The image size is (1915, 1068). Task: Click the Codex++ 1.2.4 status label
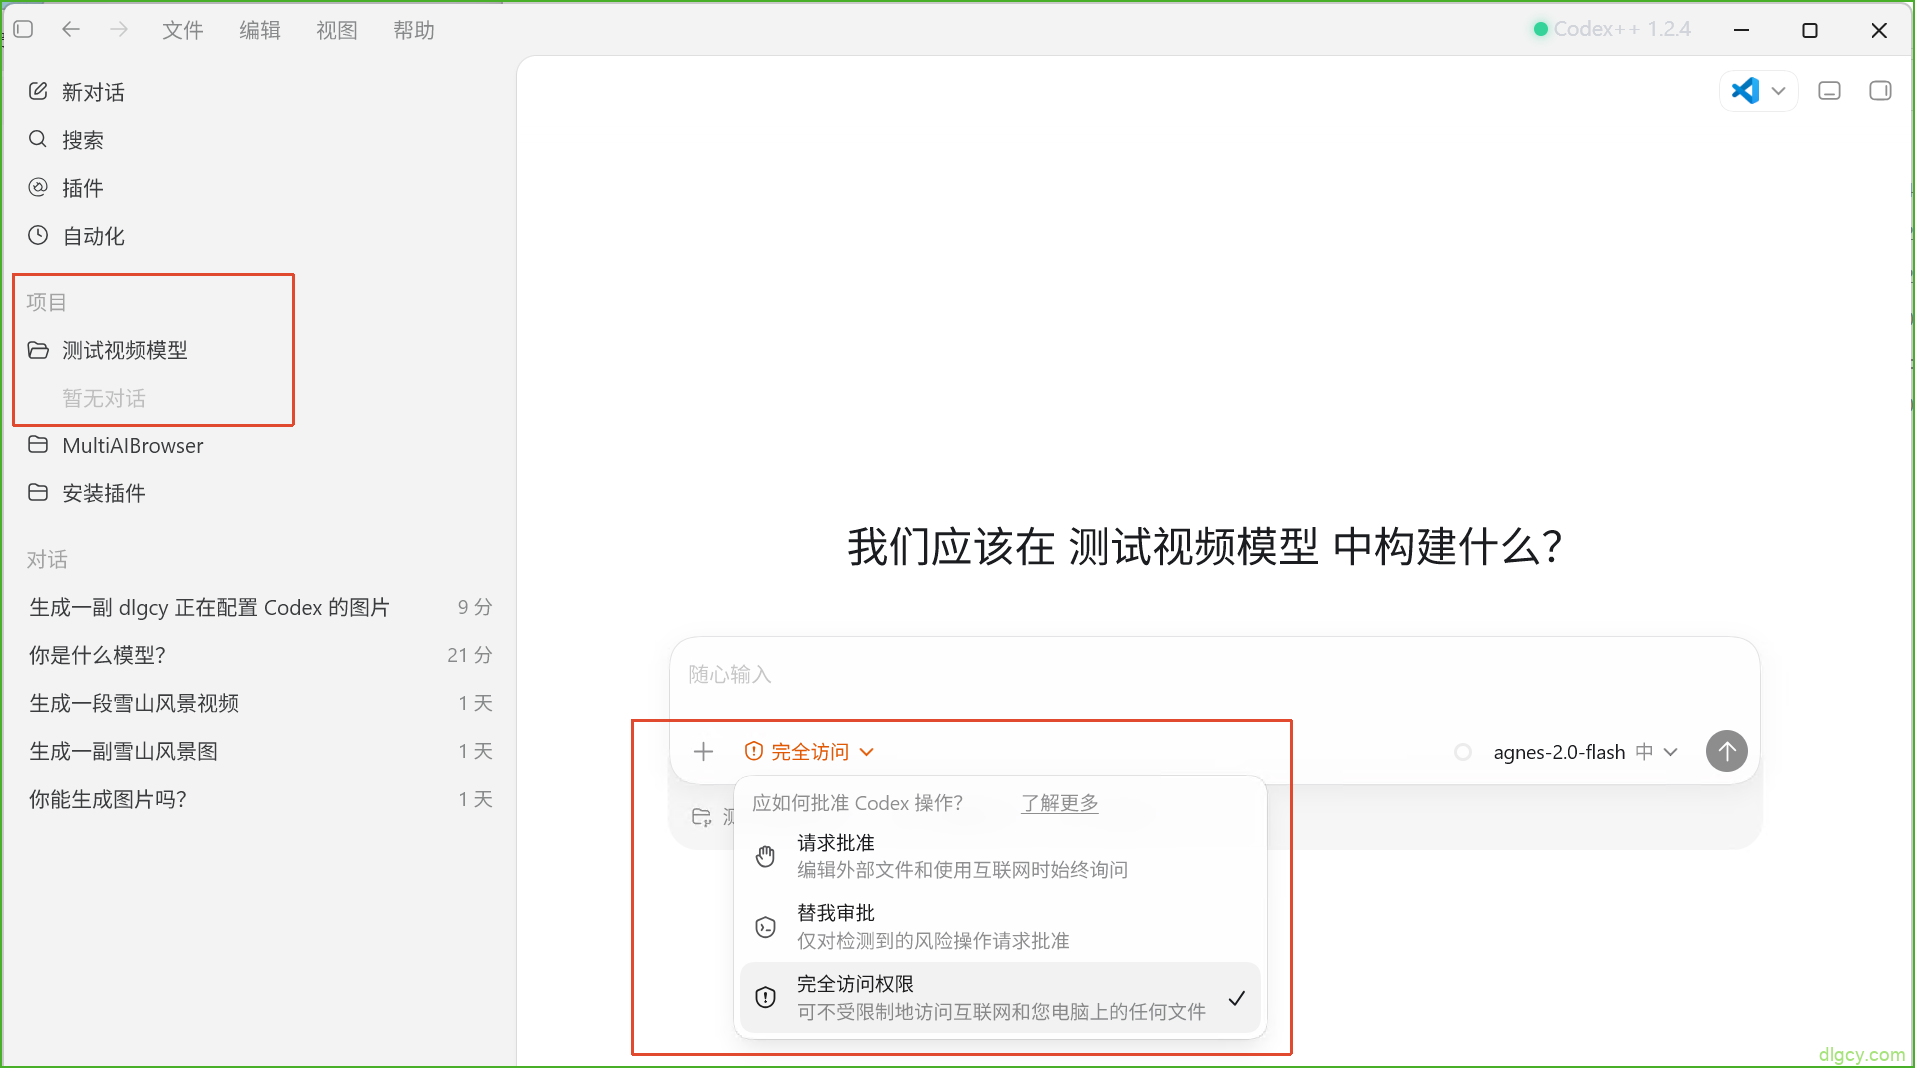tap(1612, 29)
